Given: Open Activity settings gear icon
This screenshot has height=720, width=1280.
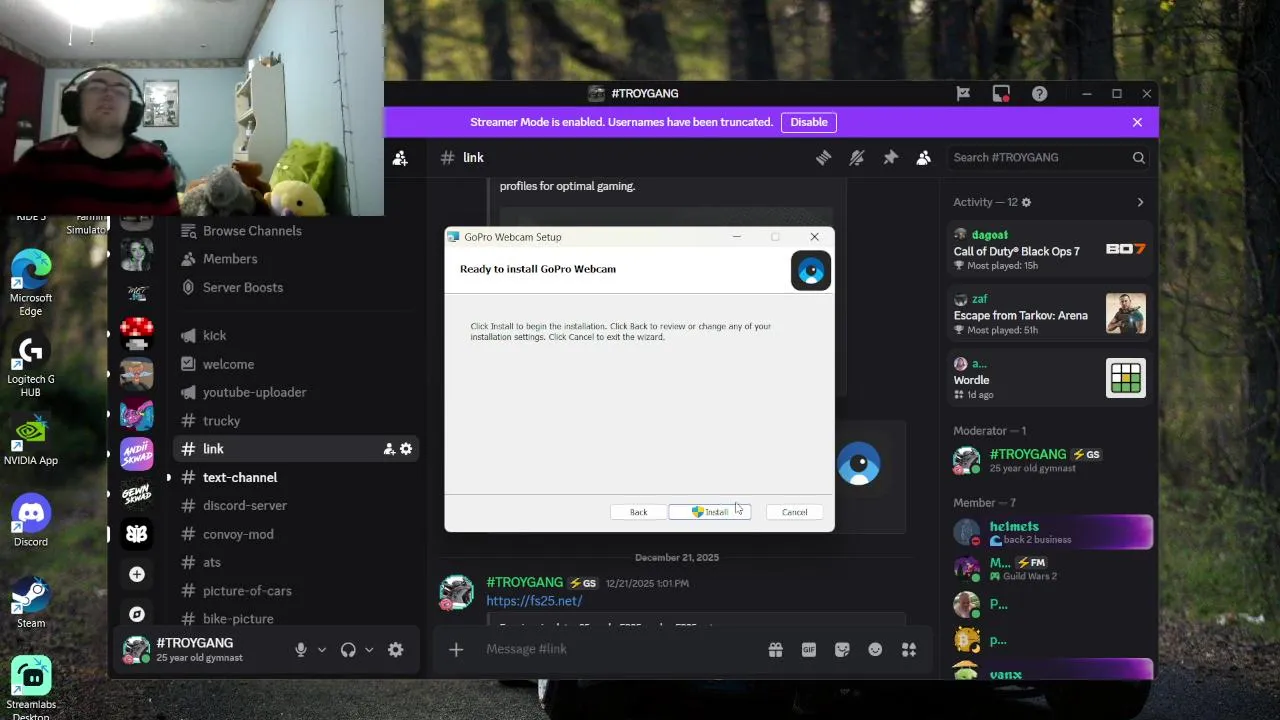Looking at the screenshot, I should click(1026, 202).
